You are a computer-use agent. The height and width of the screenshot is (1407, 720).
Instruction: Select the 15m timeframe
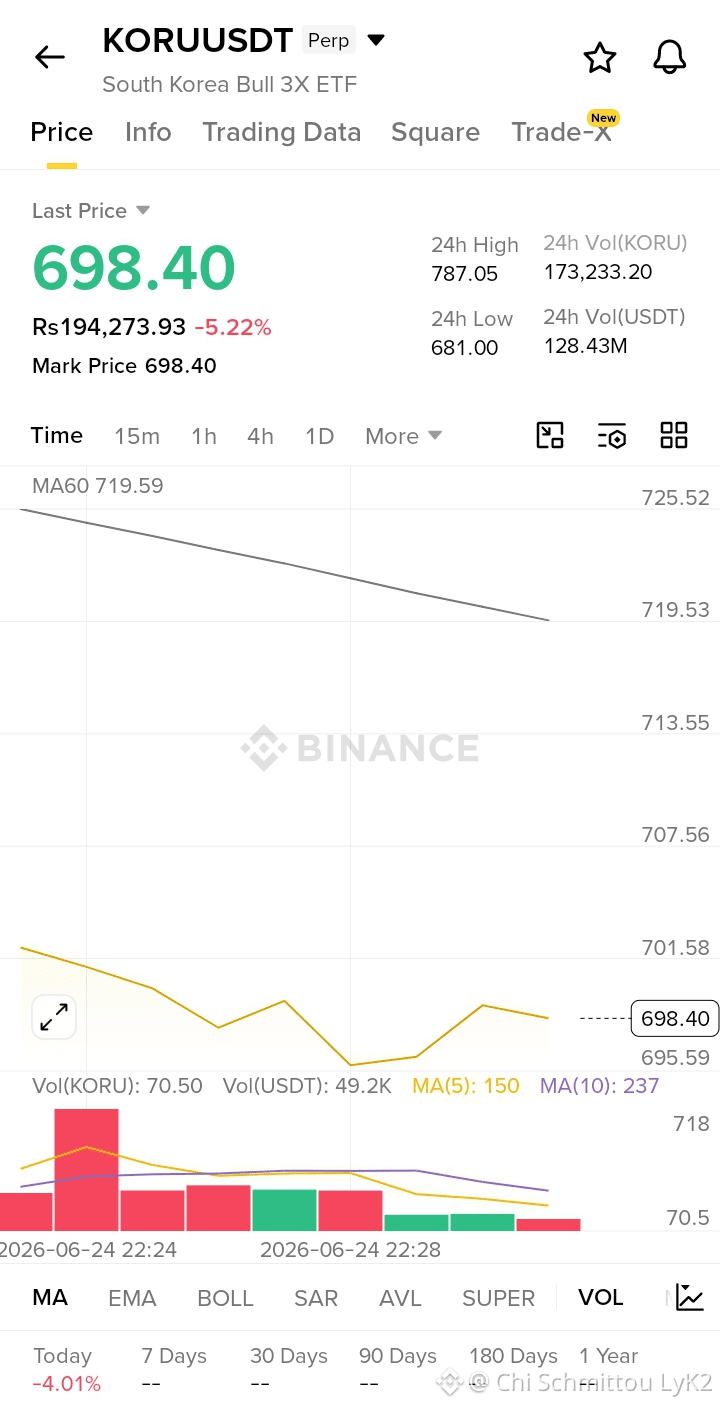(137, 436)
